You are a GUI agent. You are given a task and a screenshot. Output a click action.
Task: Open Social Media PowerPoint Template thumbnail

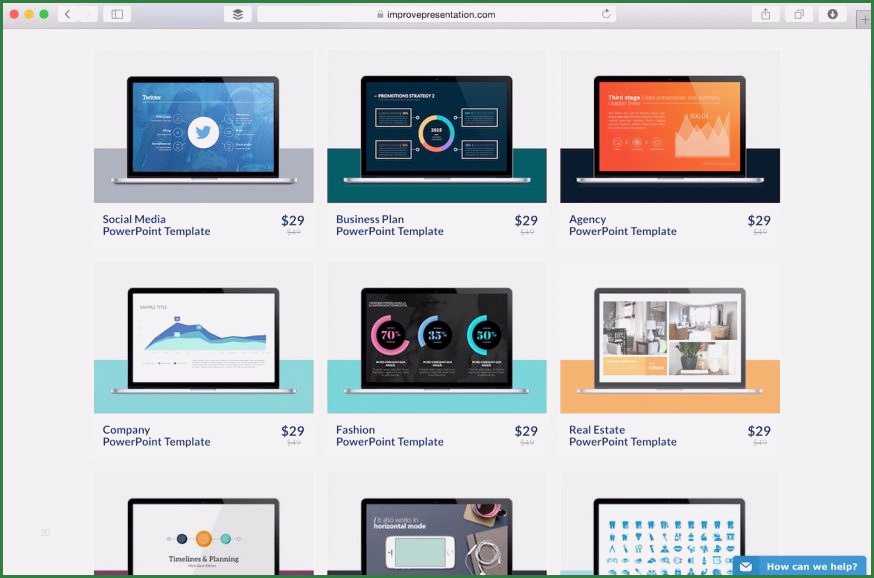tap(203, 127)
